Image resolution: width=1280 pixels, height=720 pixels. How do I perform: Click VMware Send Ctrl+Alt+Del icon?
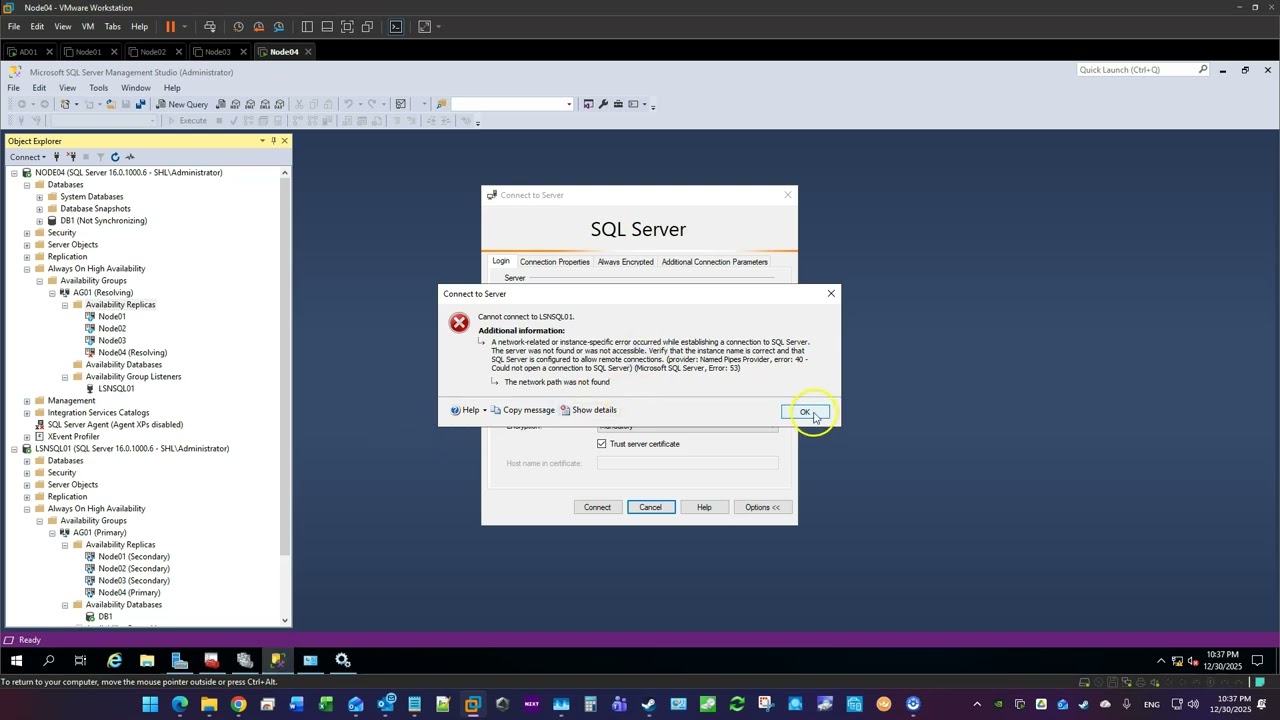tap(209, 27)
